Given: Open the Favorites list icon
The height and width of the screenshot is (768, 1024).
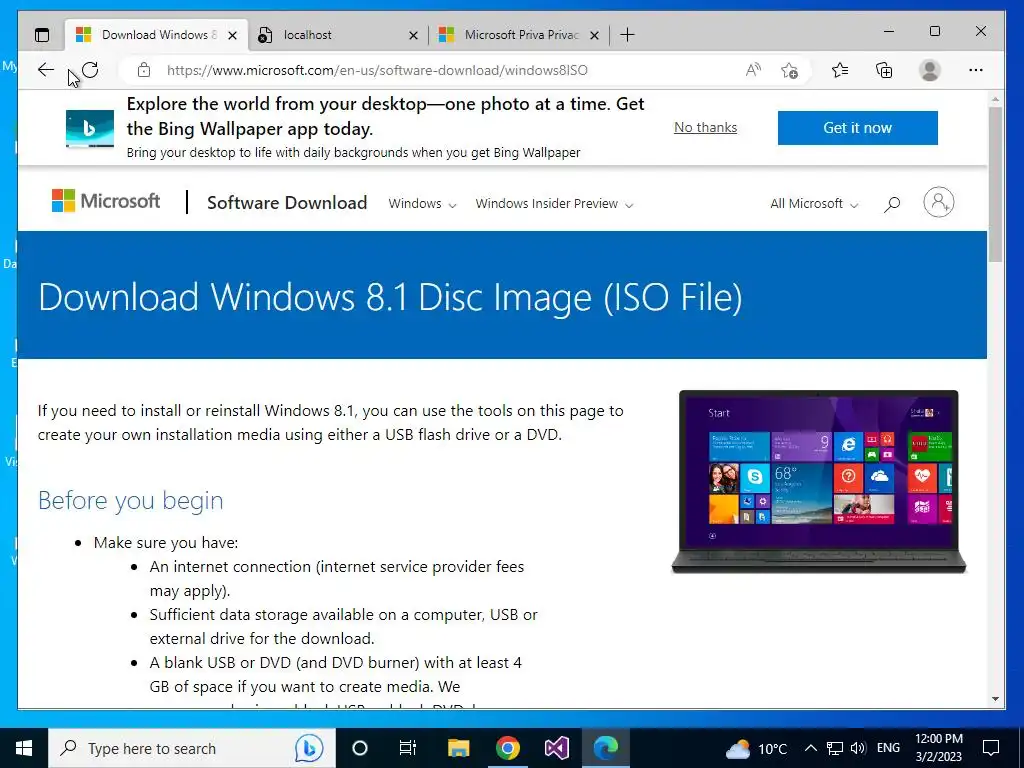Looking at the screenshot, I should (x=840, y=70).
